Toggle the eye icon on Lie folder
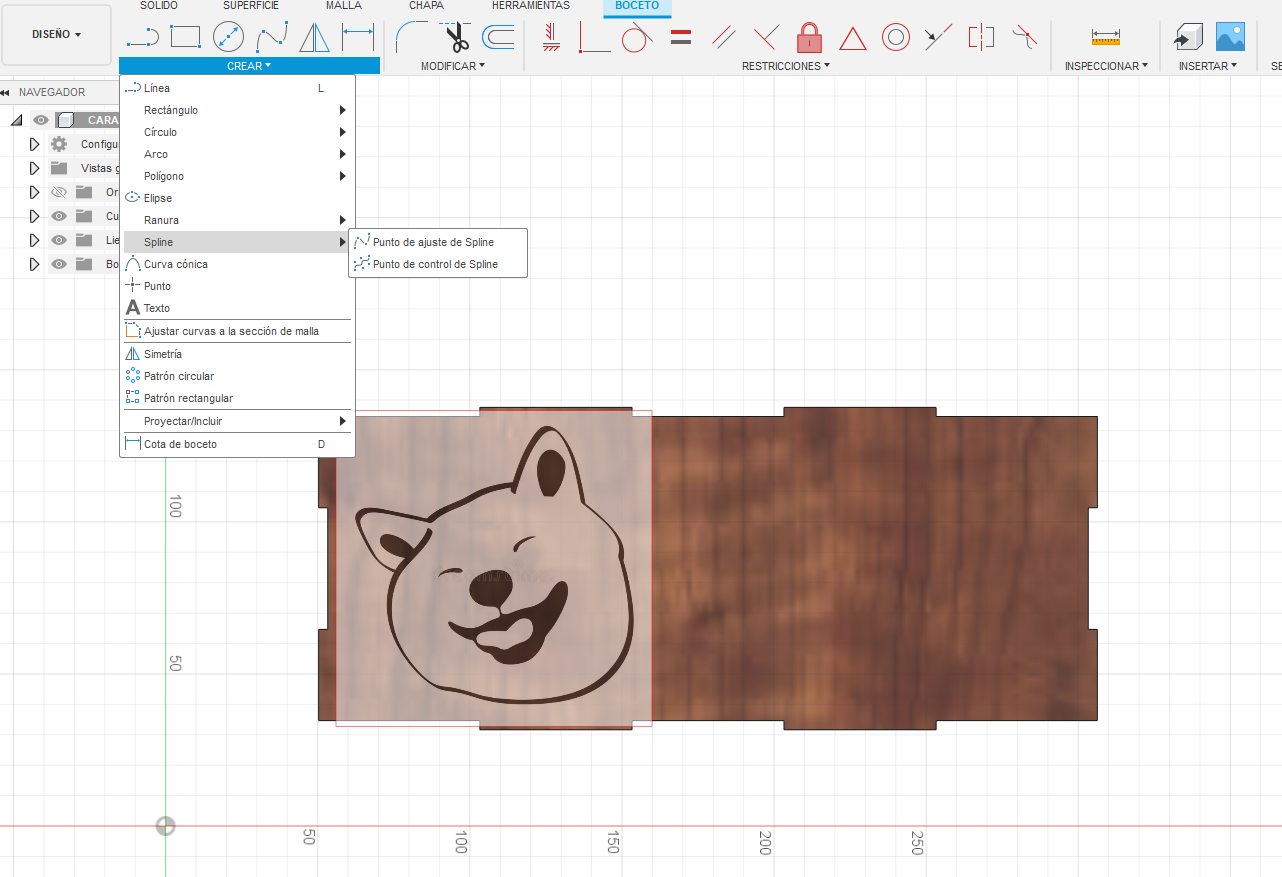The height and width of the screenshot is (877, 1282). click(x=59, y=240)
